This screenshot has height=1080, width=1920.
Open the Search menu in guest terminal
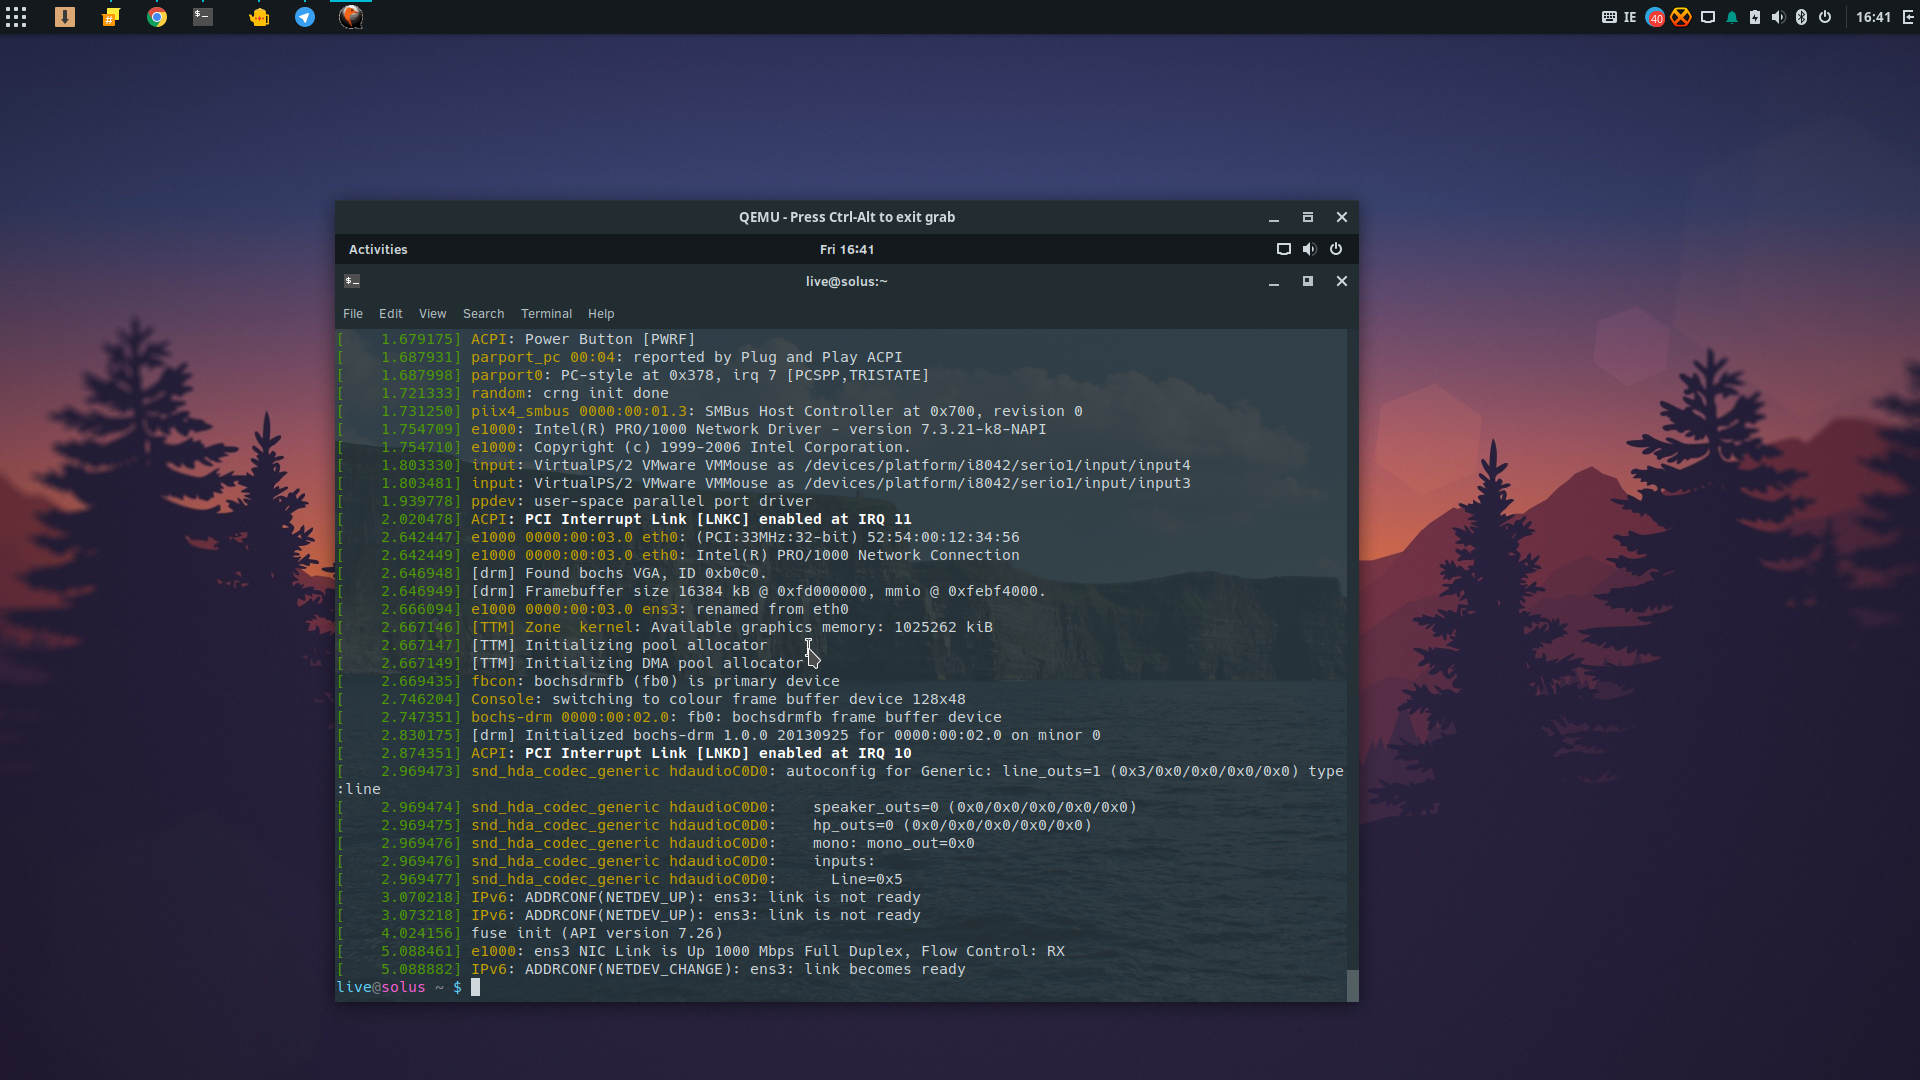point(484,313)
